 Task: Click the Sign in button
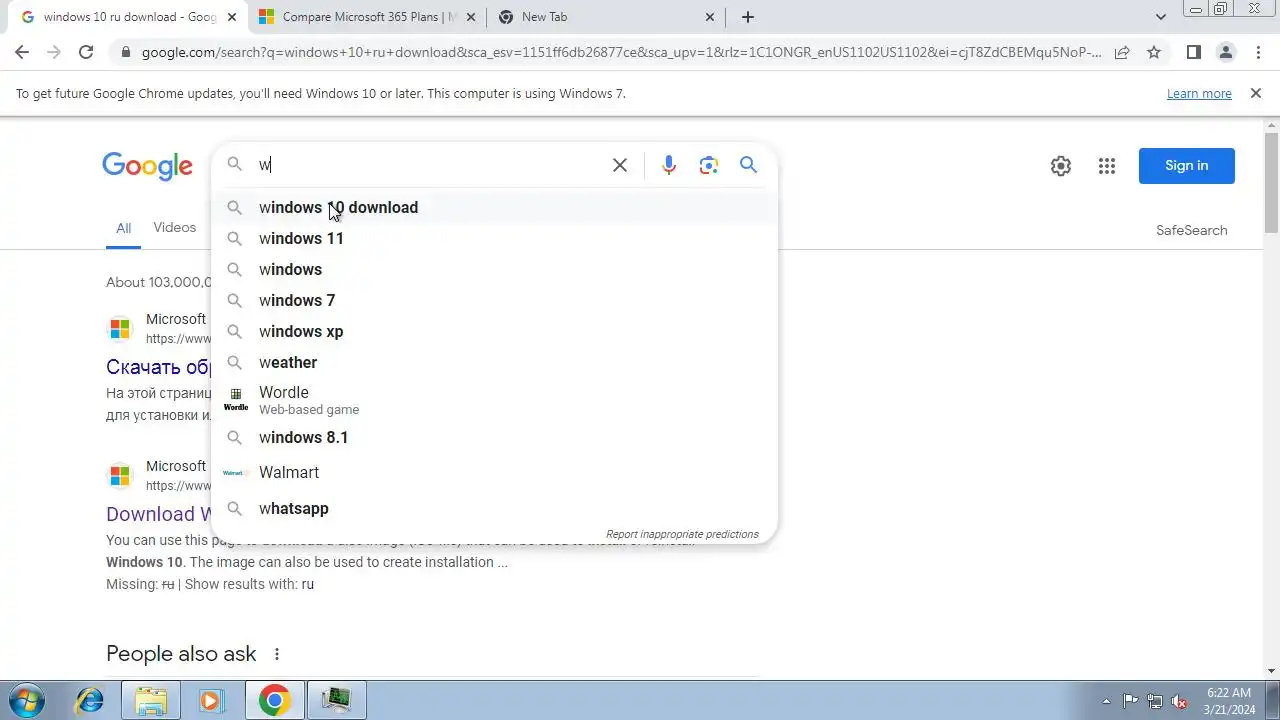[x=1186, y=166]
